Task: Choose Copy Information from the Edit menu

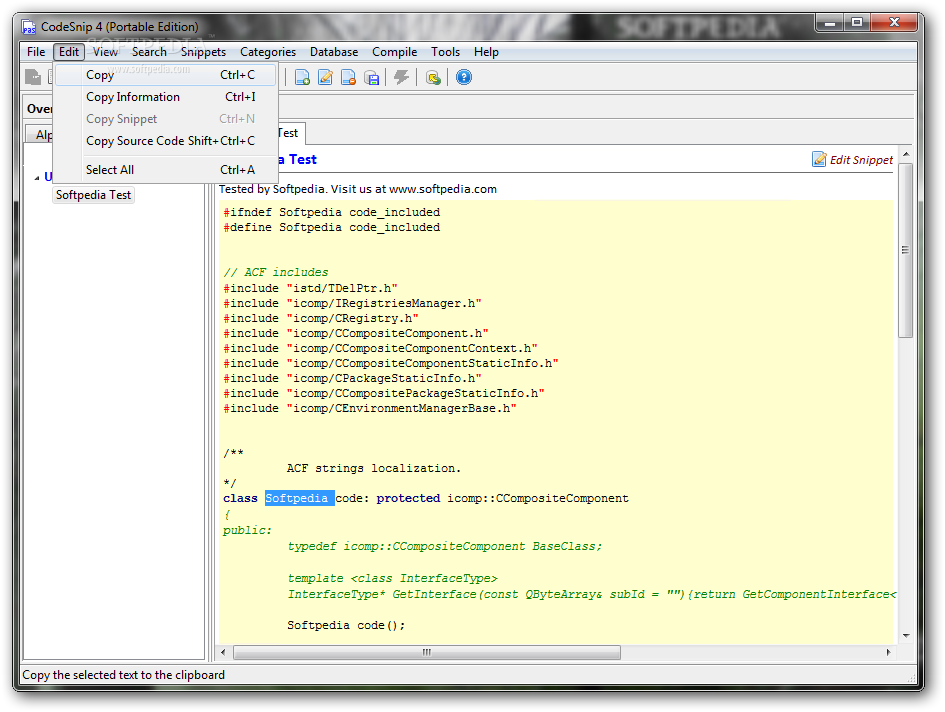Action: pos(133,97)
